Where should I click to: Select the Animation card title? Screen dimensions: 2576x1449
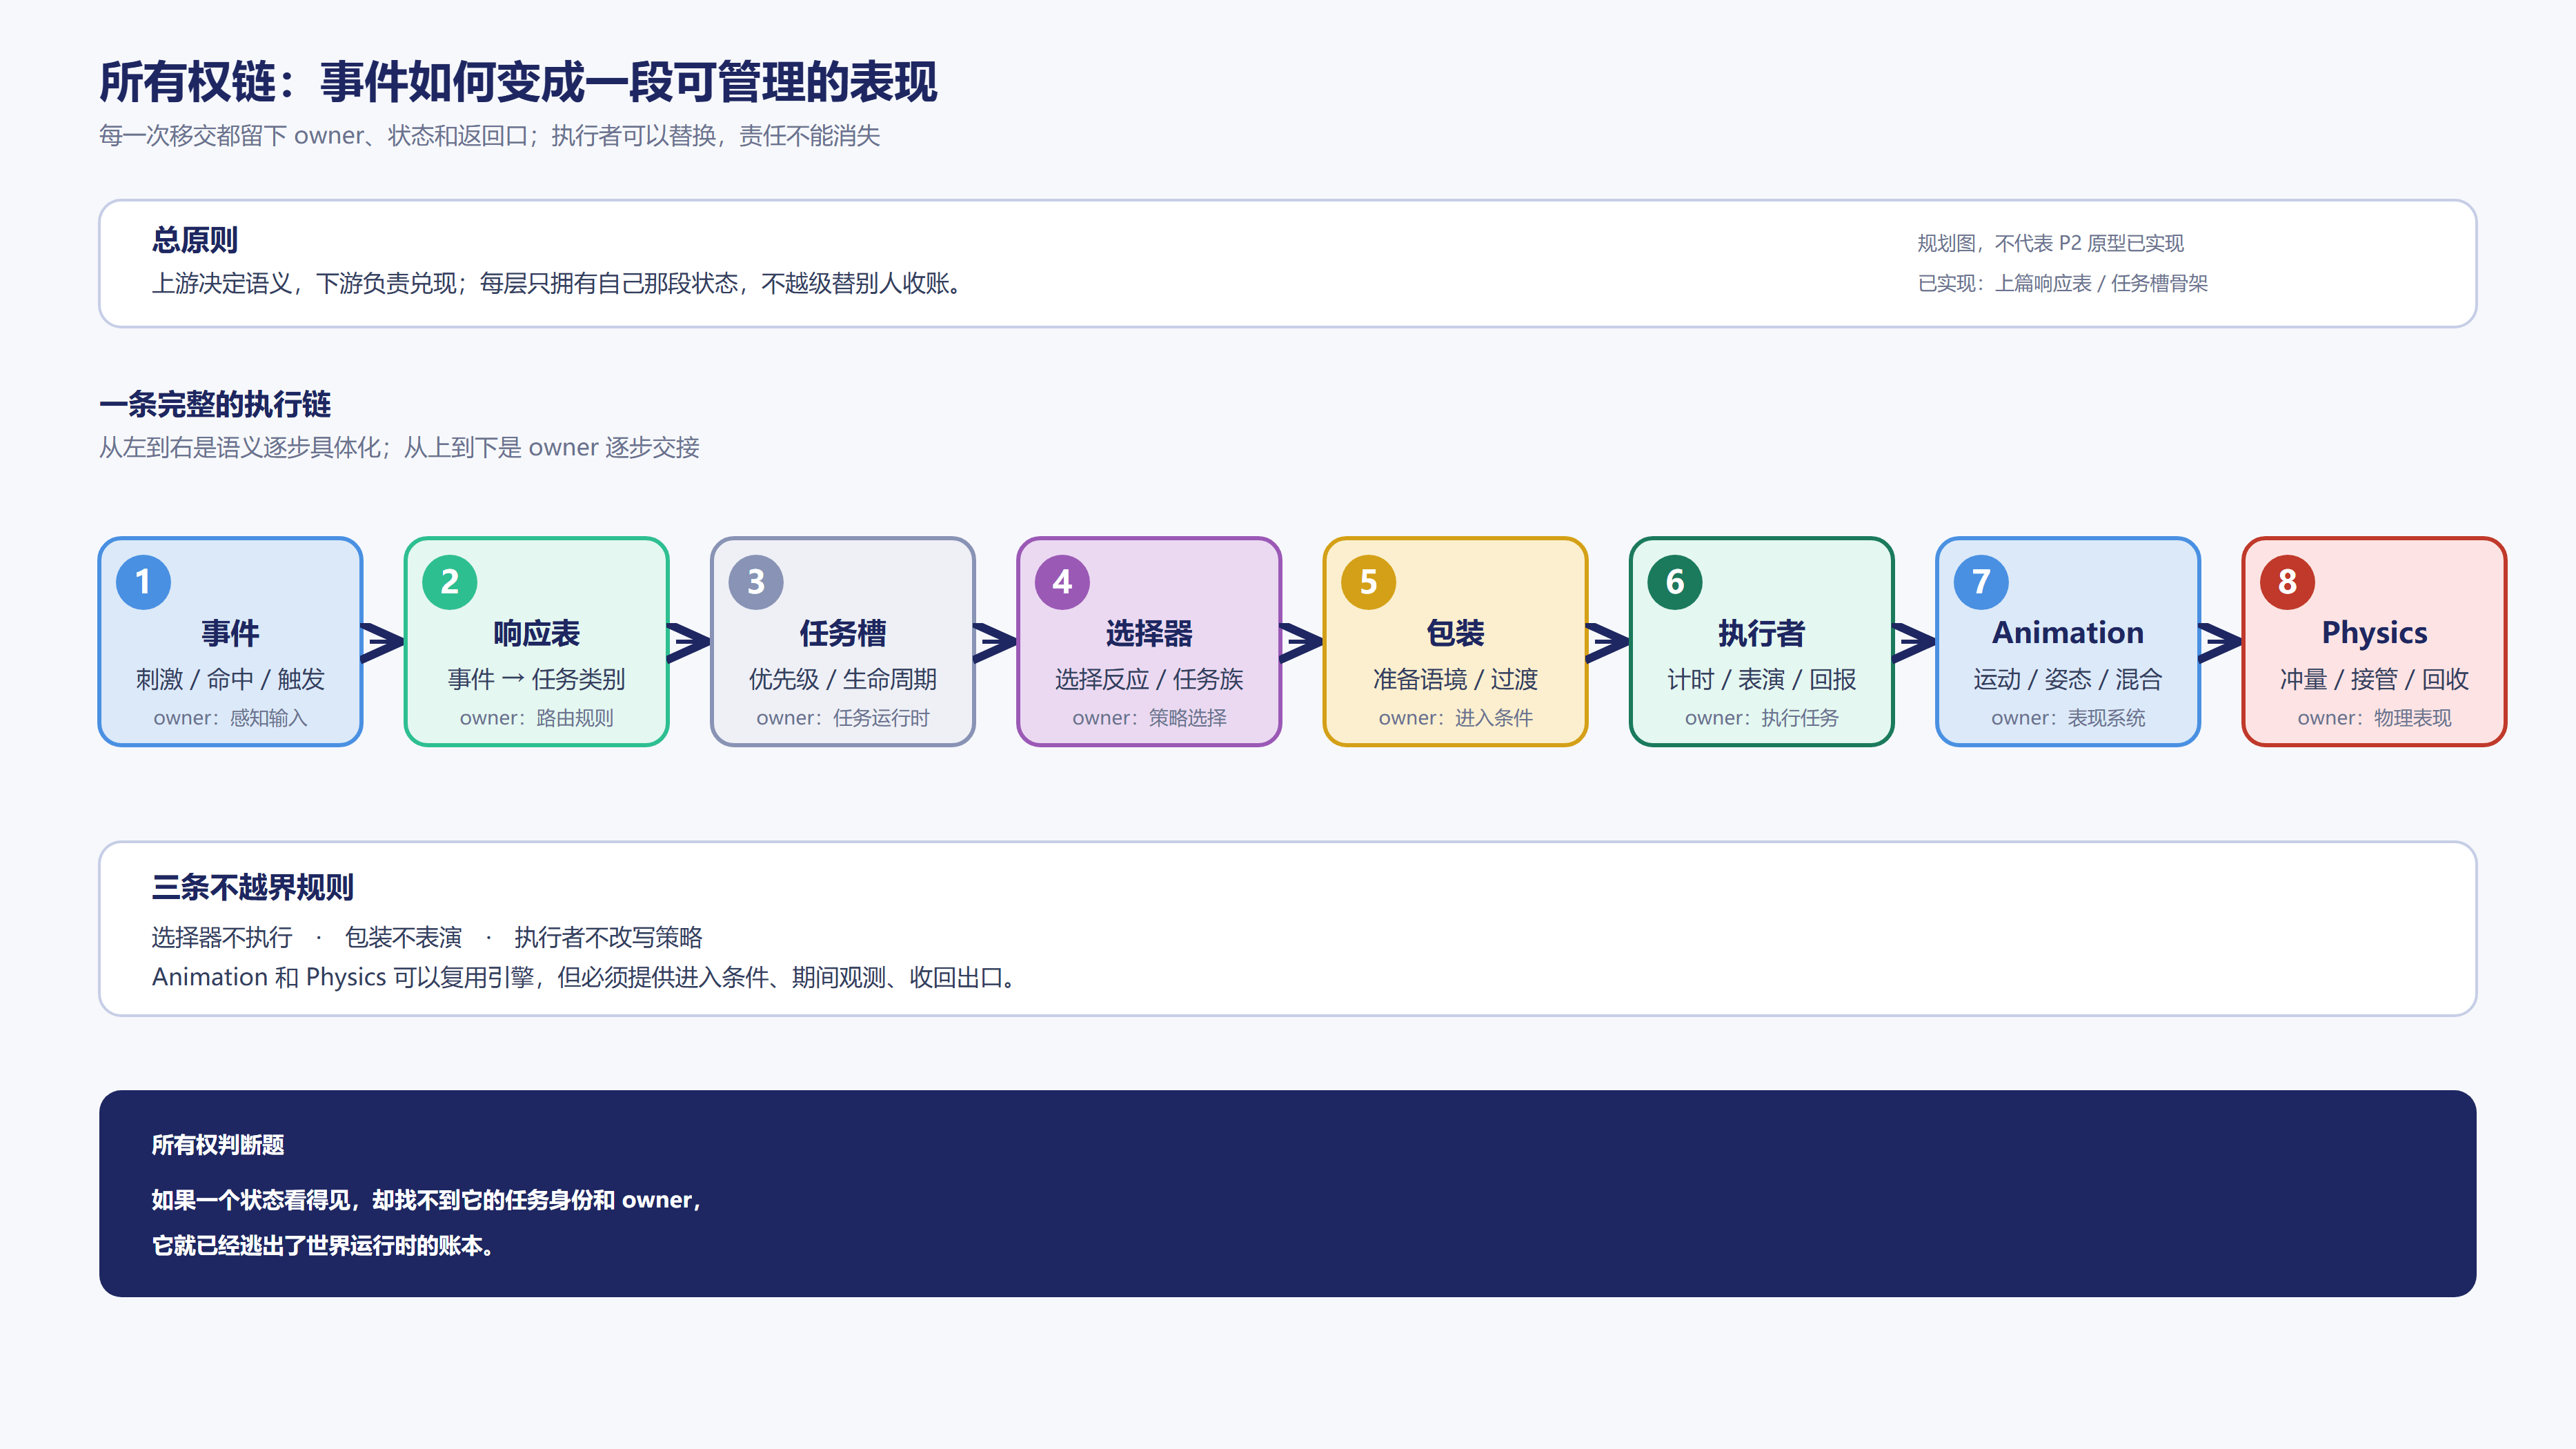[2068, 633]
